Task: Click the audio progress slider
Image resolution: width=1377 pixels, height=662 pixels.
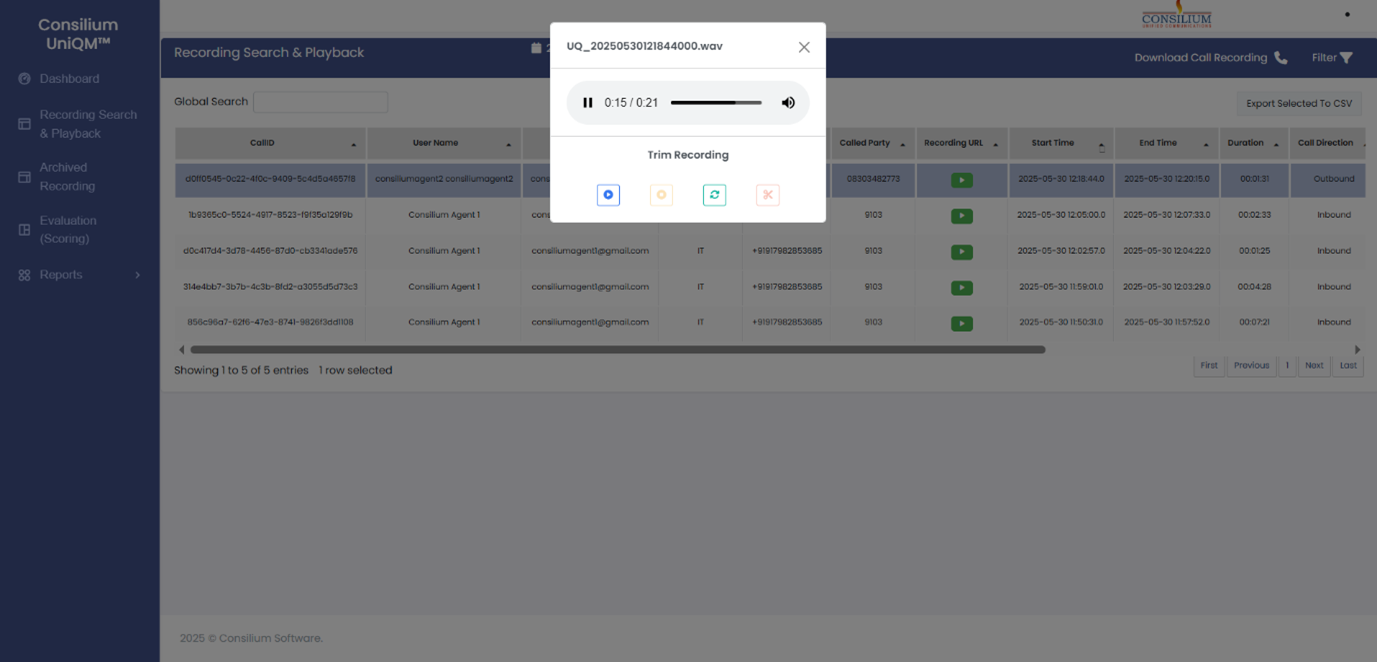Action: [x=715, y=103]
